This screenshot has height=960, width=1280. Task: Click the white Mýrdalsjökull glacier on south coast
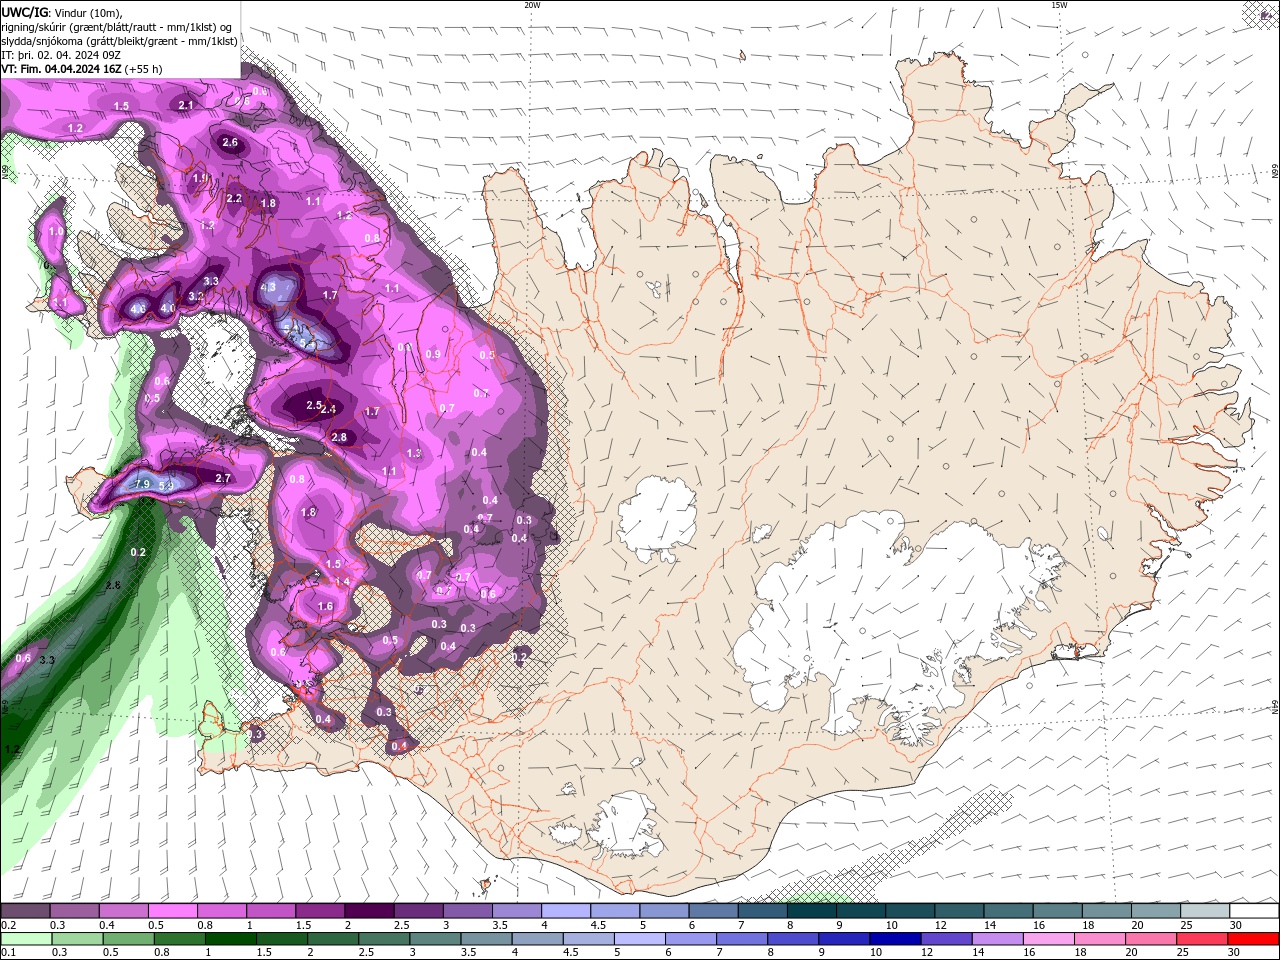click(x=627, y=825)
